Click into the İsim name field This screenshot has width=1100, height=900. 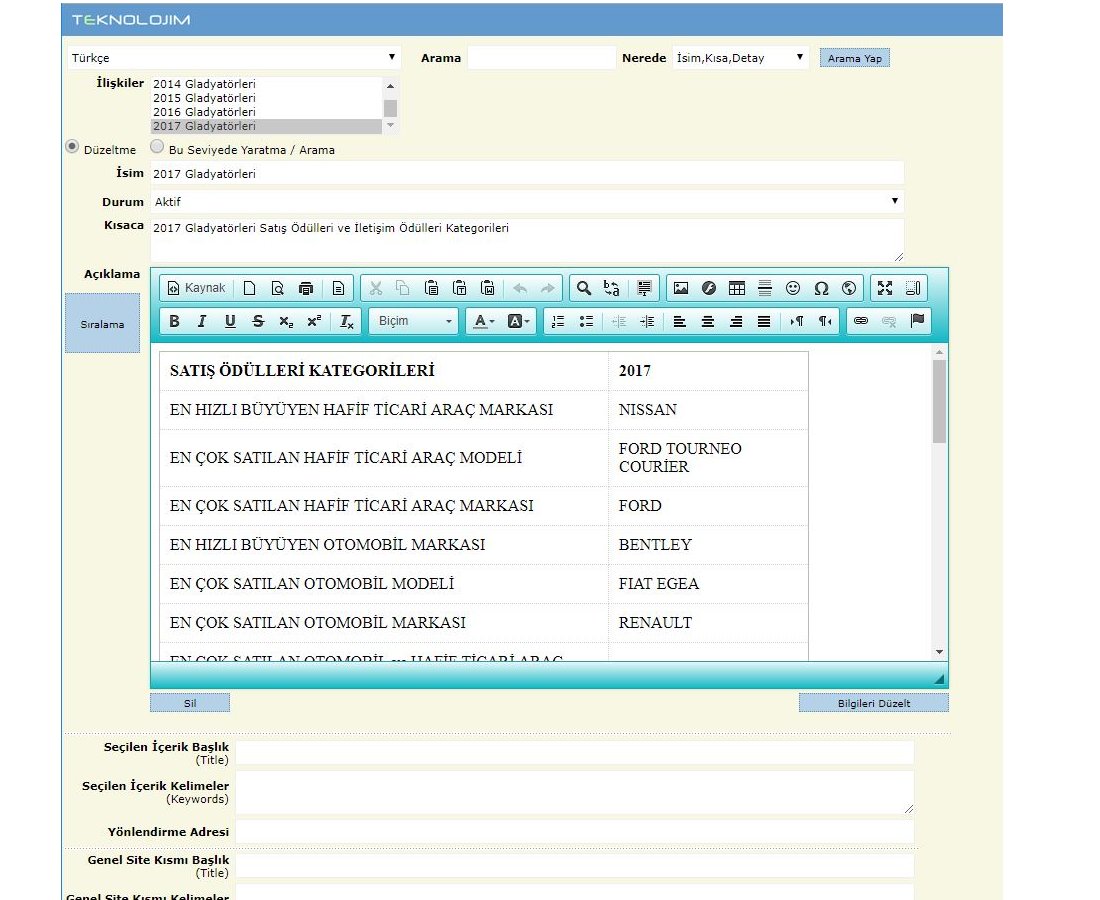(x=527, y=174)
